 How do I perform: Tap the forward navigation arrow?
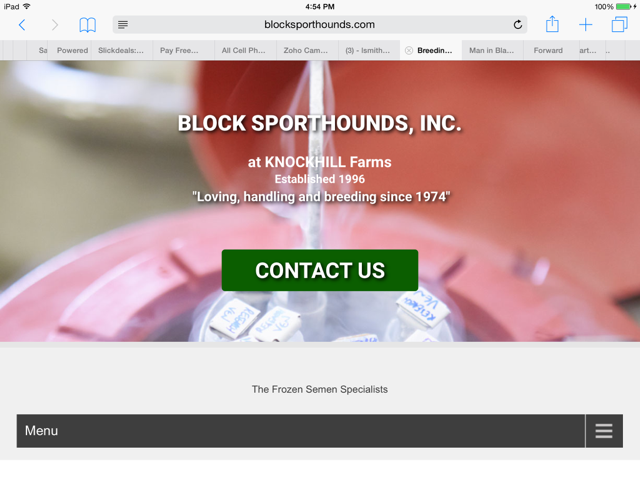tap(55, 25)
